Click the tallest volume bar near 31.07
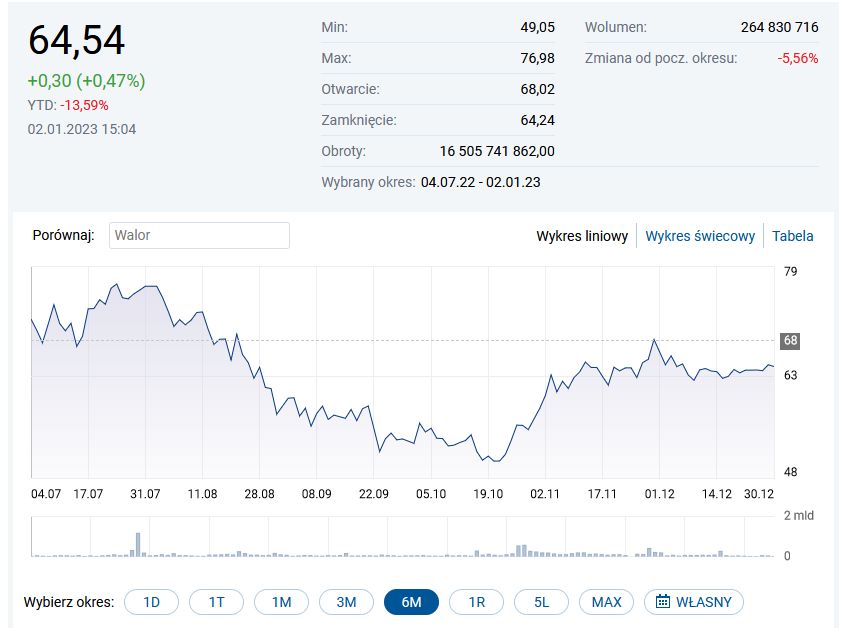The height and width of the screenshot is (628, 846). pos(138,543)
